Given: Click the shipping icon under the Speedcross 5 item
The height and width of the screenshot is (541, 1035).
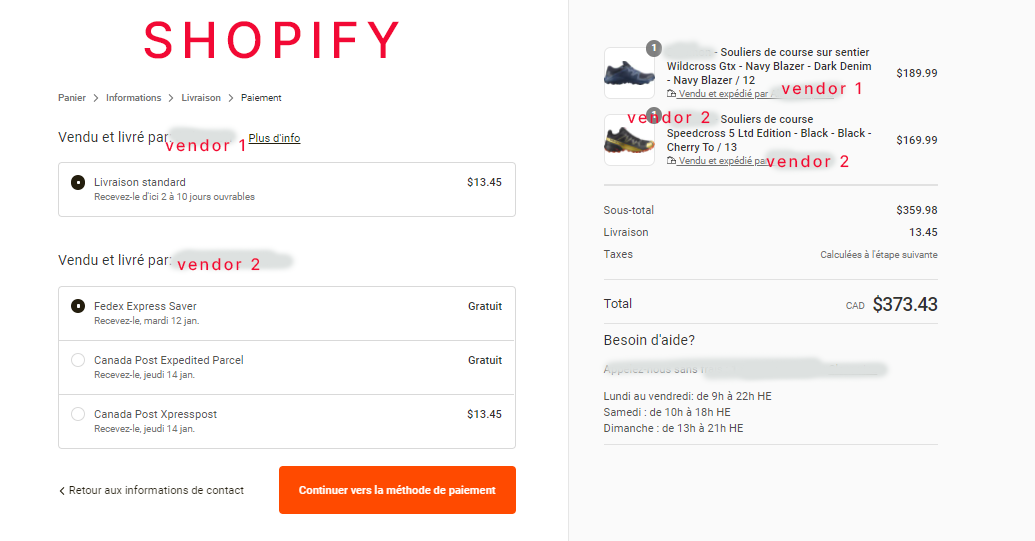Looking at the screenshot, I should (671, 160).
